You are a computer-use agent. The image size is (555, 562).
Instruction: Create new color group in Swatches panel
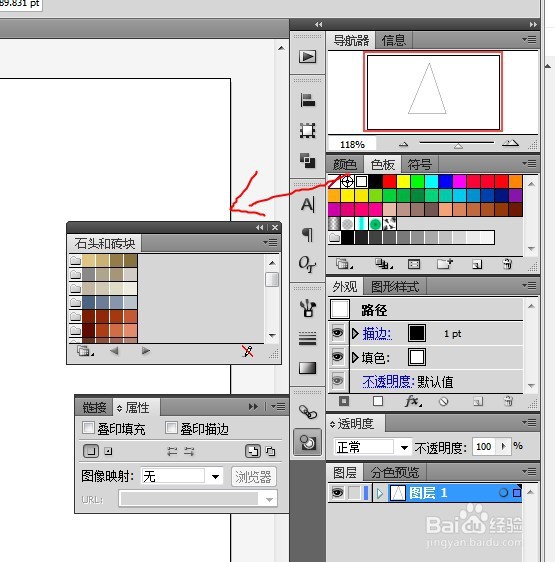445,265
